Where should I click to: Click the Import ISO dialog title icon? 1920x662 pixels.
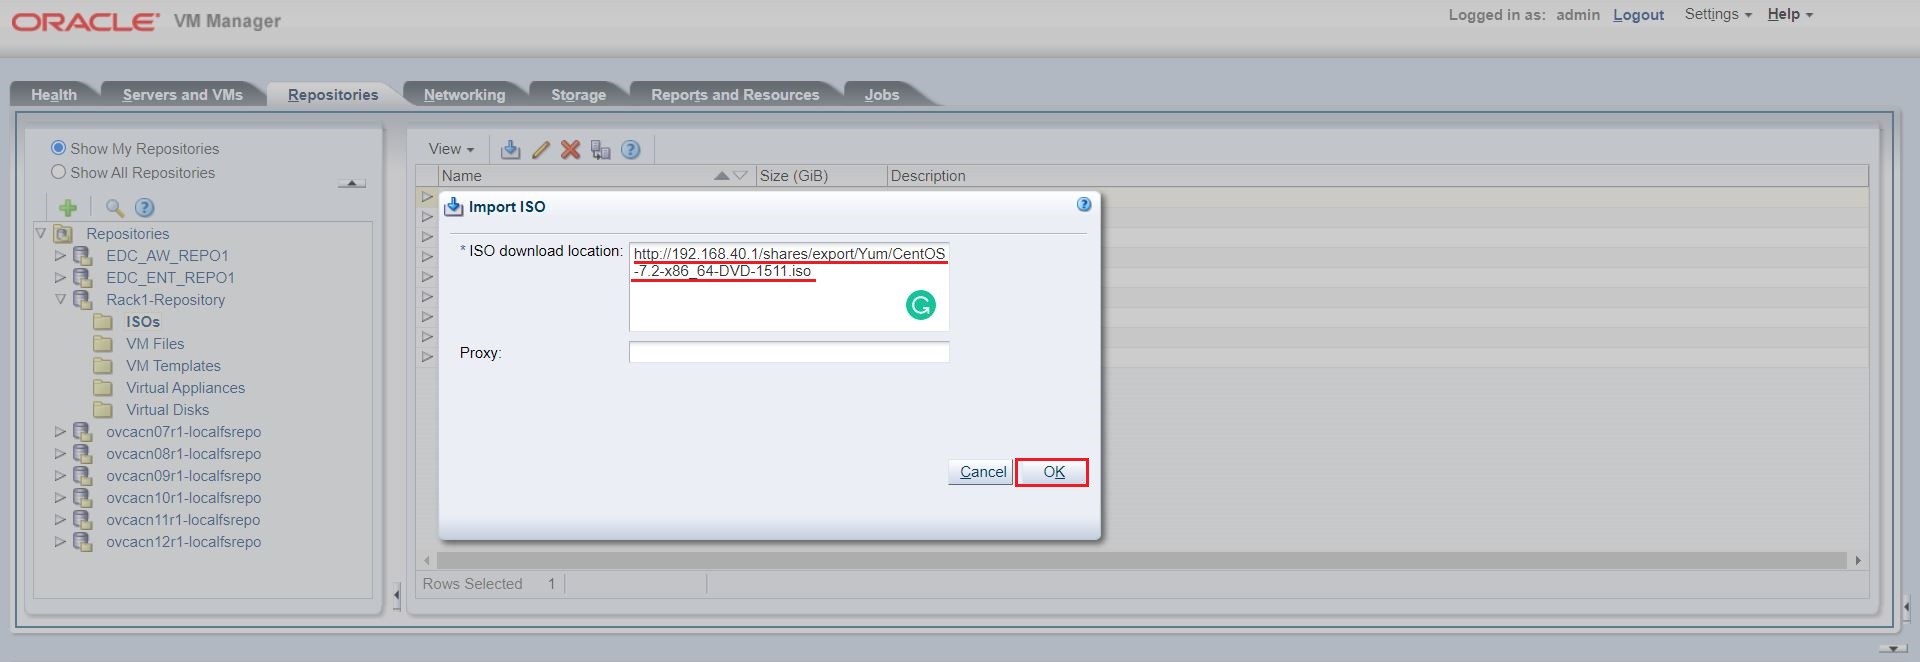(x=454, y=207)
